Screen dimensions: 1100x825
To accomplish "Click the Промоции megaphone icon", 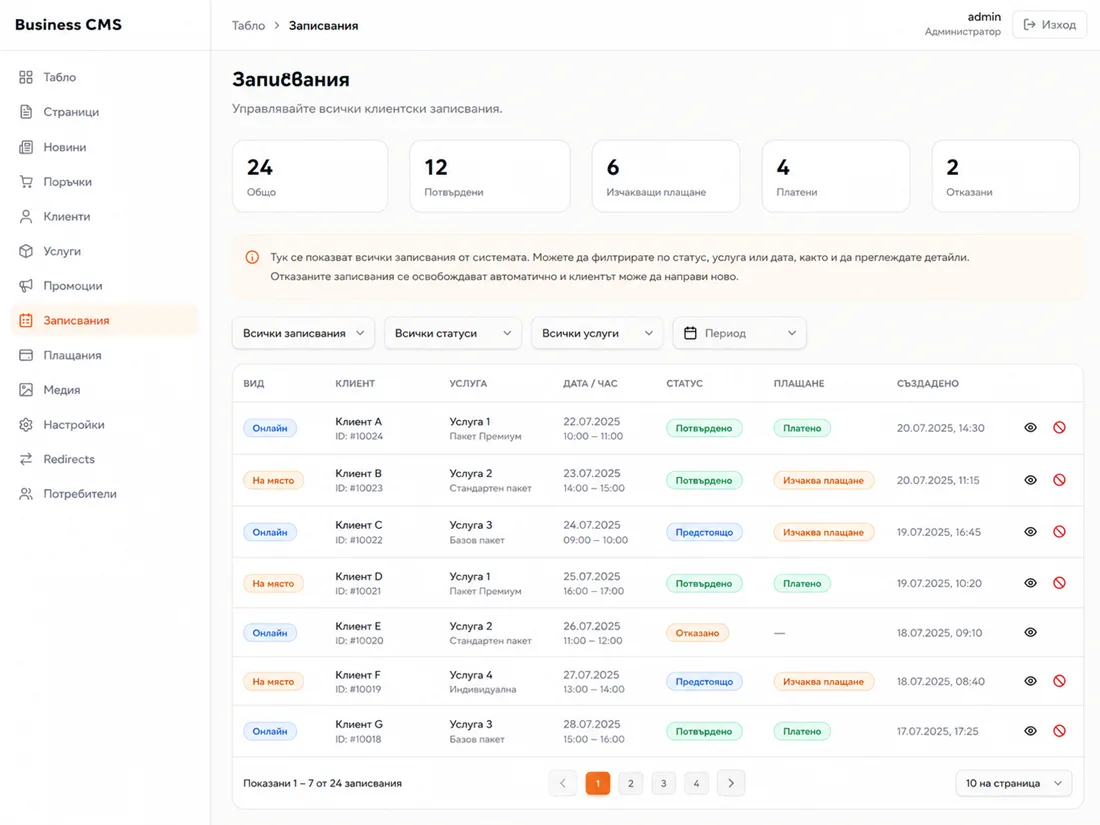I will tap(26, 286).
